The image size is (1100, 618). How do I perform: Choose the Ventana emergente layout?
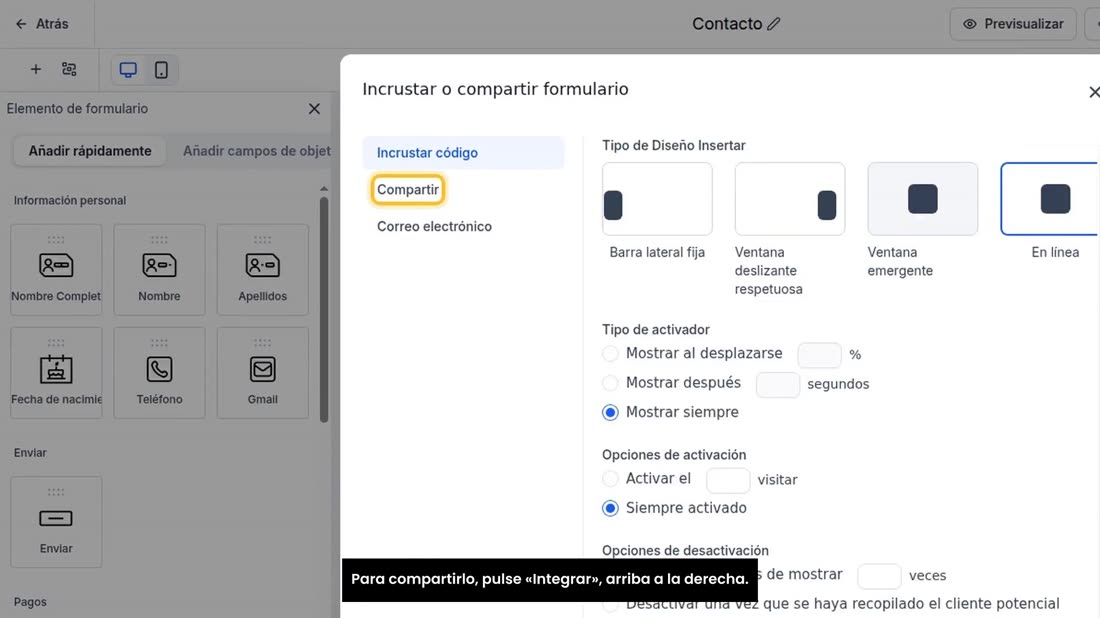tap(923, 199)
